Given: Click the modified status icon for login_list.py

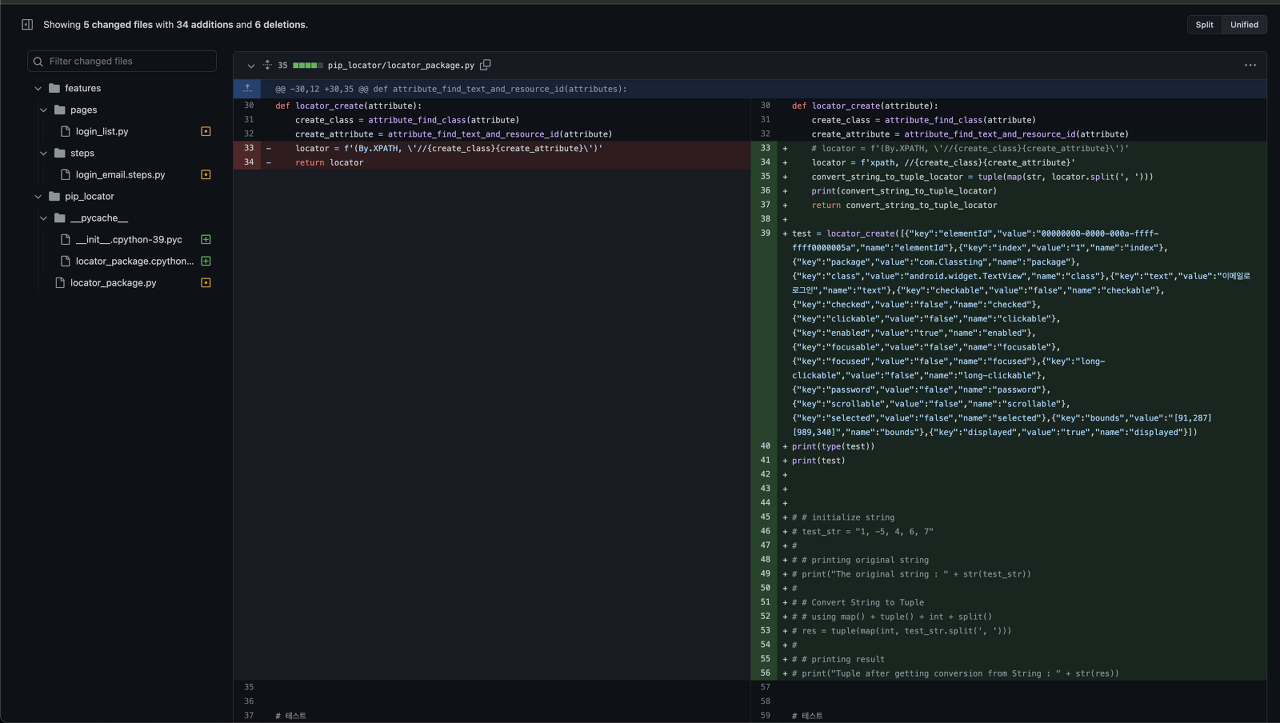Looking at the screenshot, I should pos(206,131).
